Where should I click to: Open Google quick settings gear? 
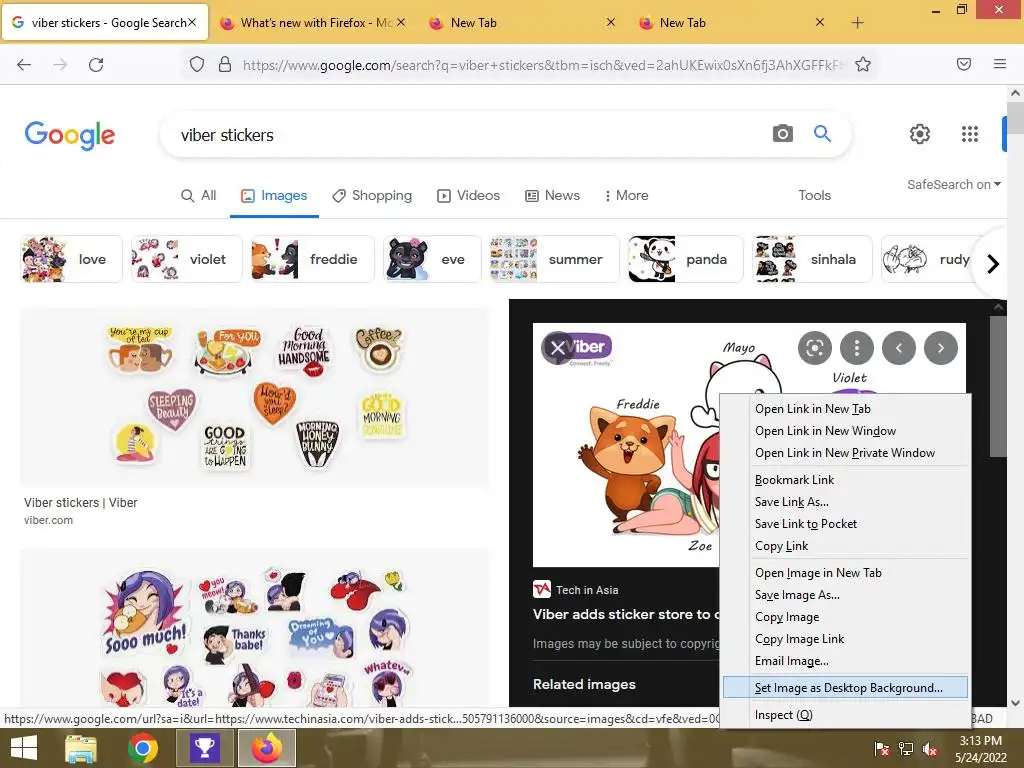[x=920, y=134]
